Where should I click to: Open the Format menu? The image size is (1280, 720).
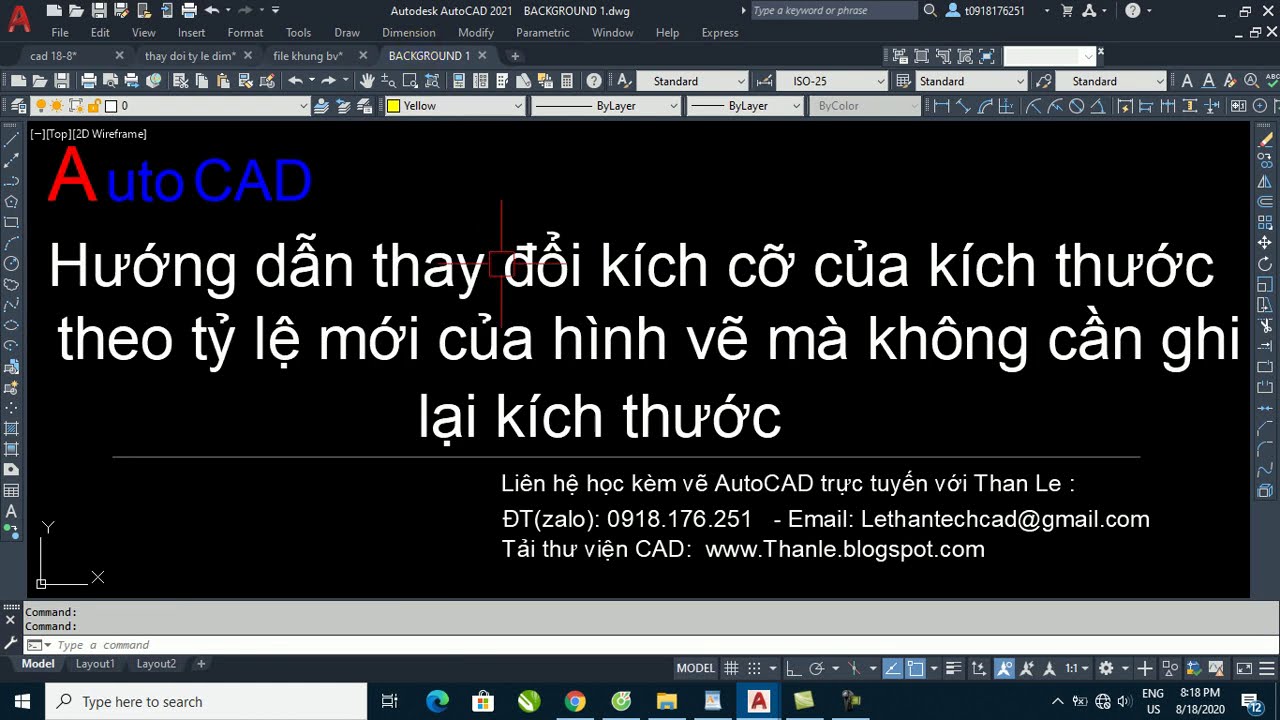pos(245,33)
